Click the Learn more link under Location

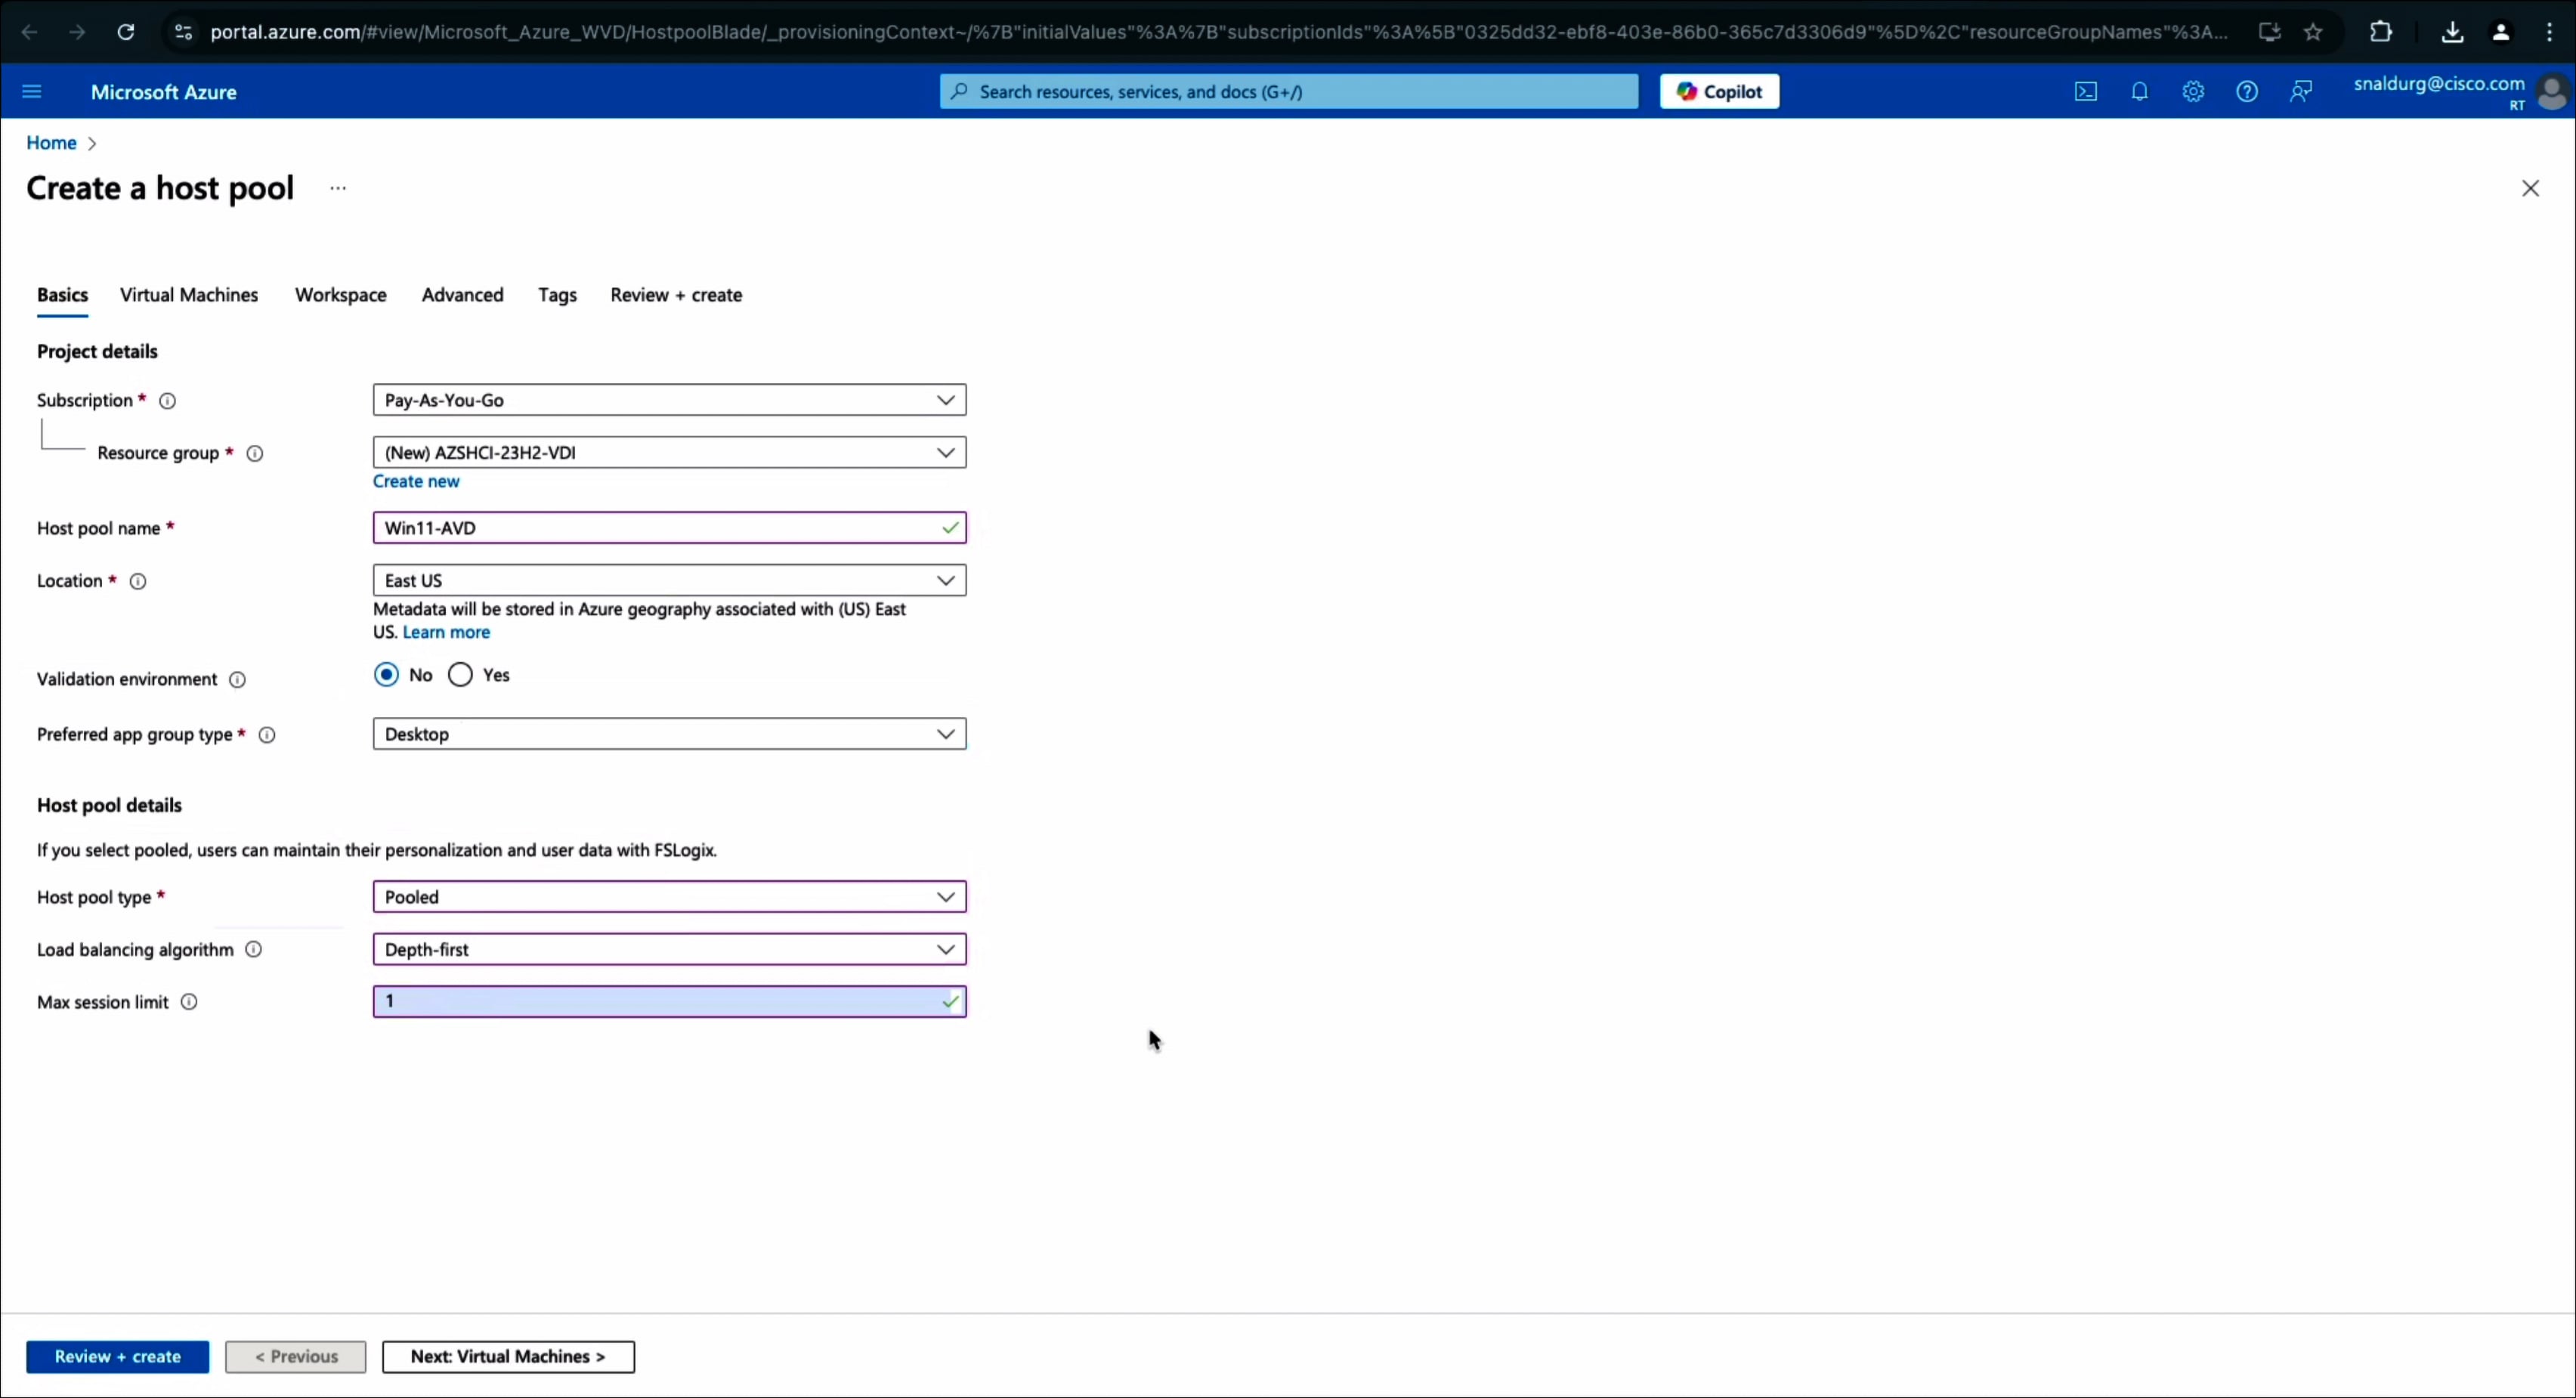click(x=446, y=632)
